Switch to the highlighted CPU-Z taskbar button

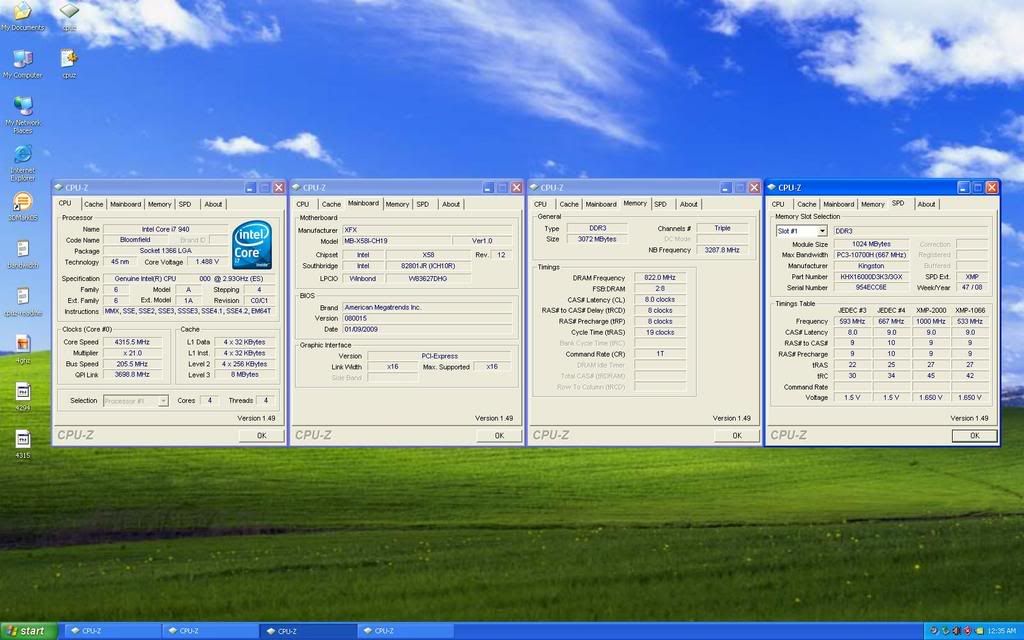[308, 631]
